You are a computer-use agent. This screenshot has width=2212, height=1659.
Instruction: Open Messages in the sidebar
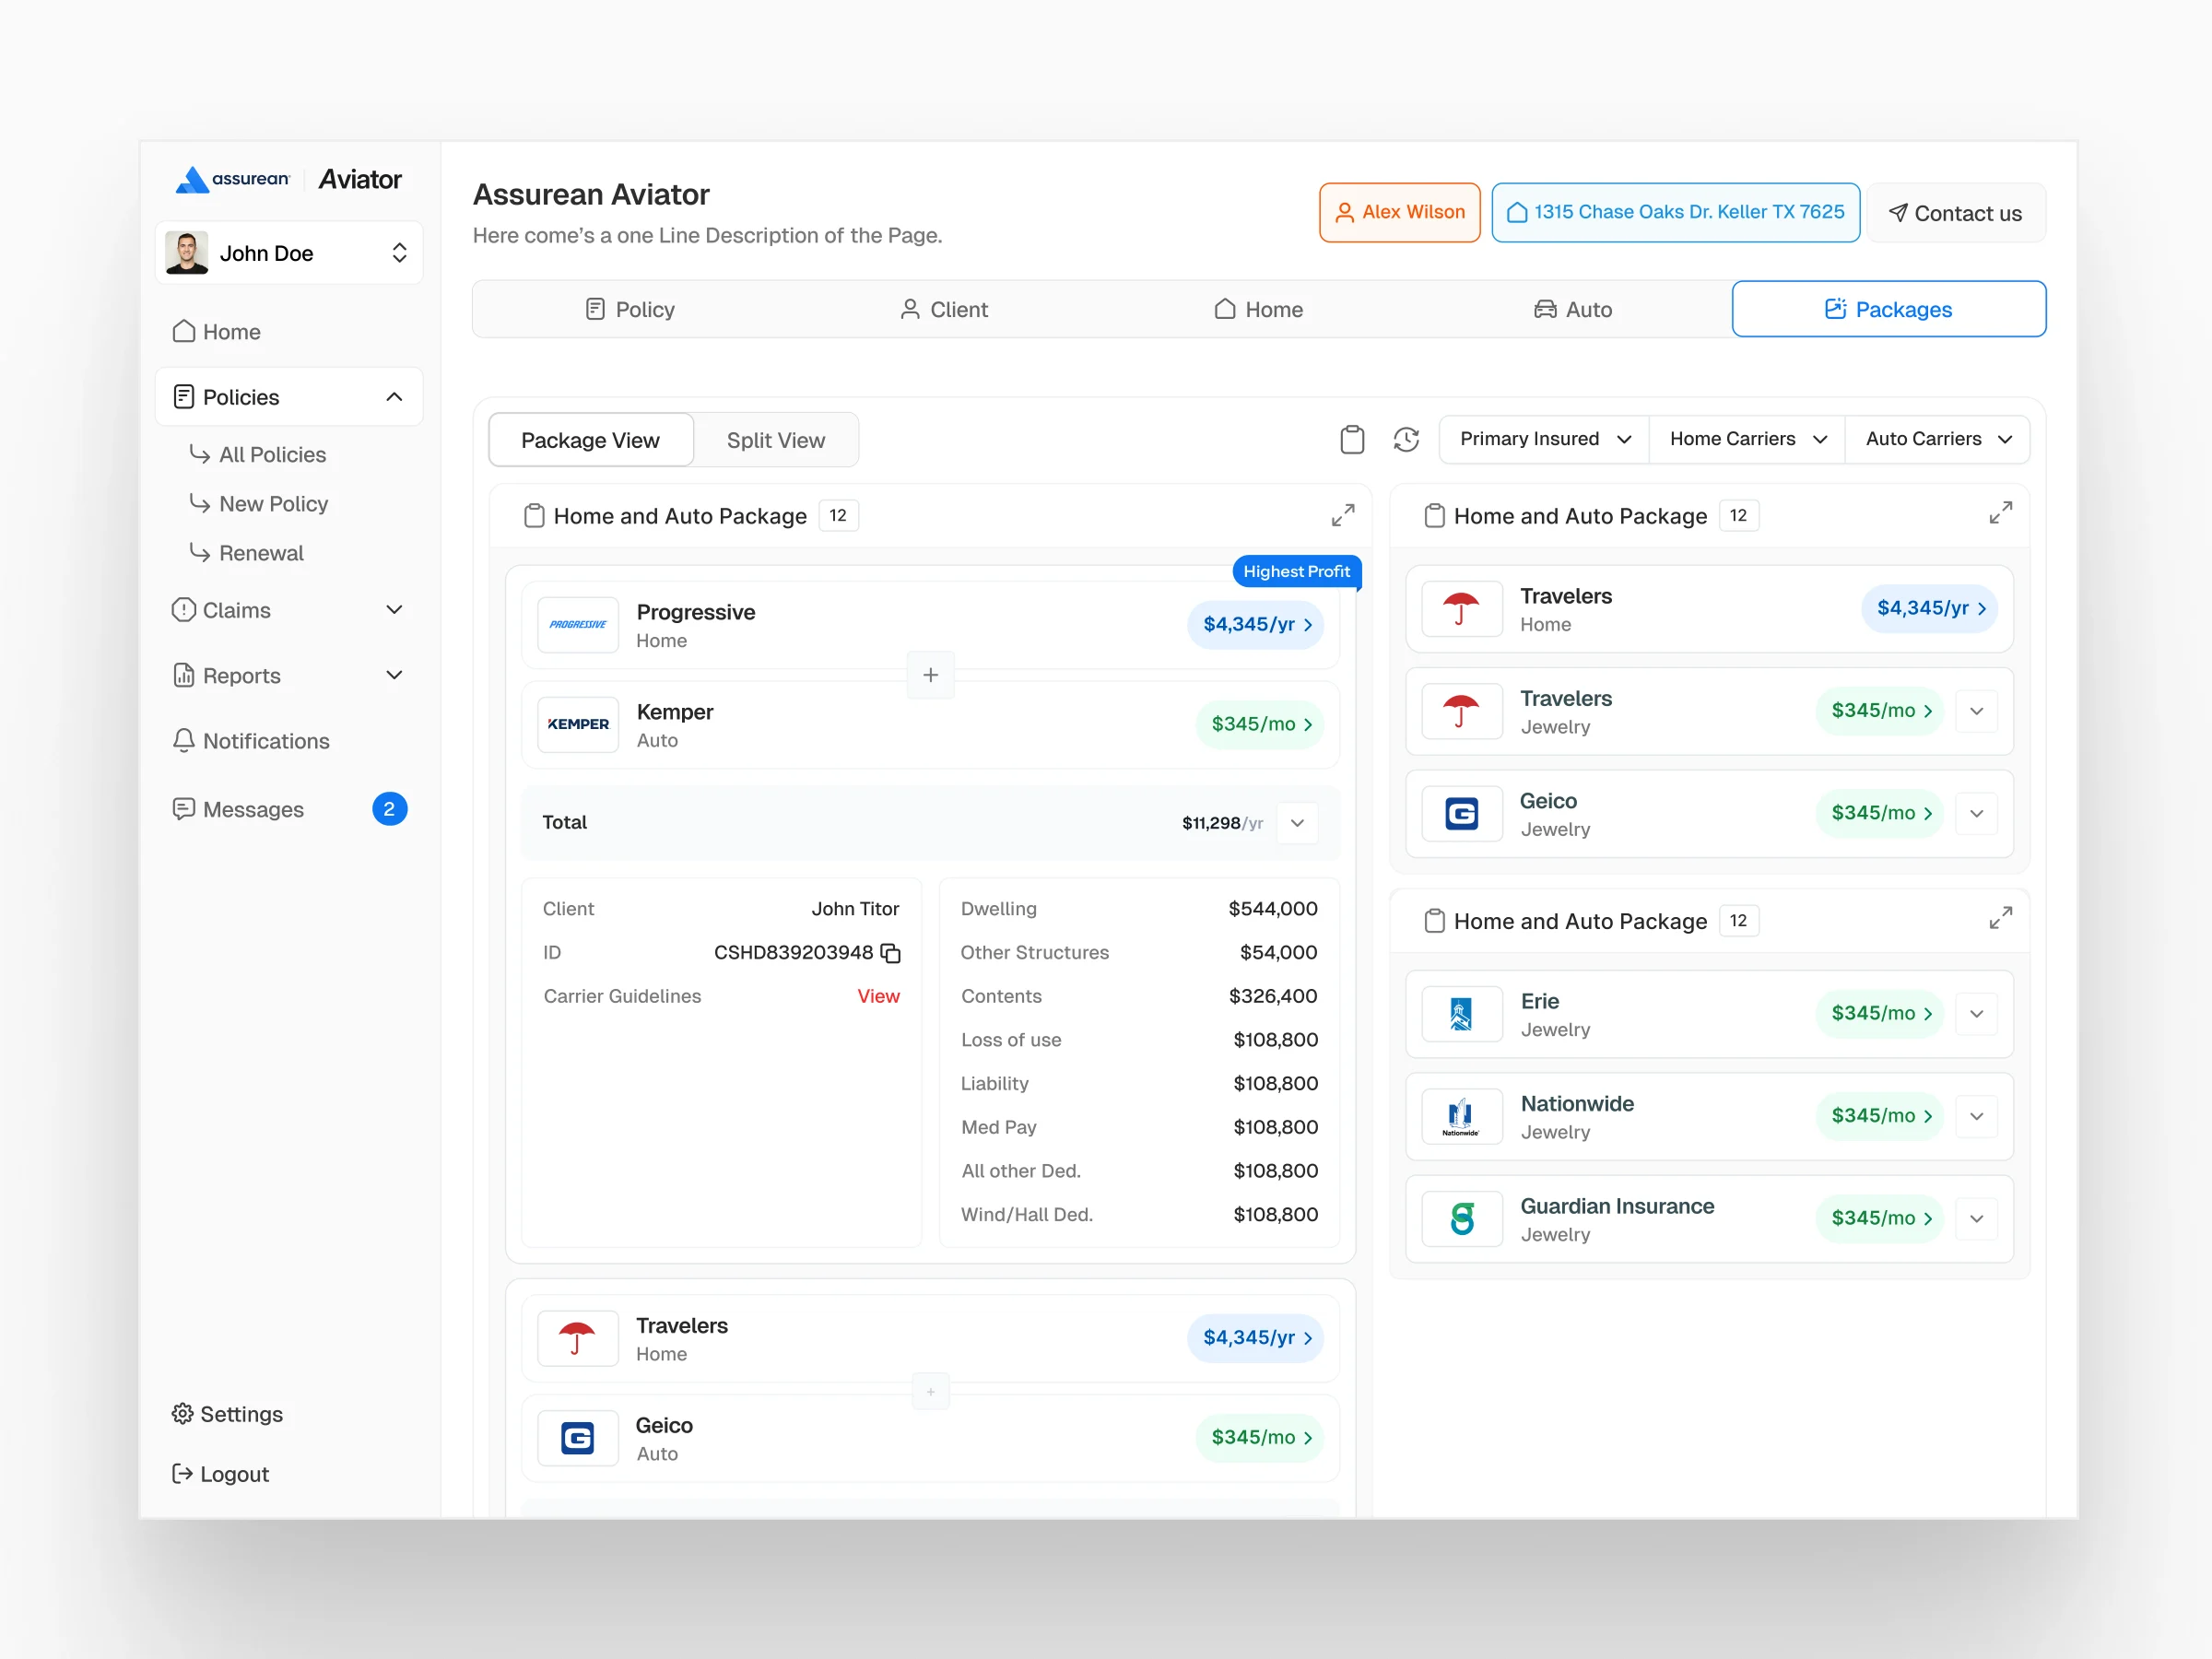click(x=289, y=809)
